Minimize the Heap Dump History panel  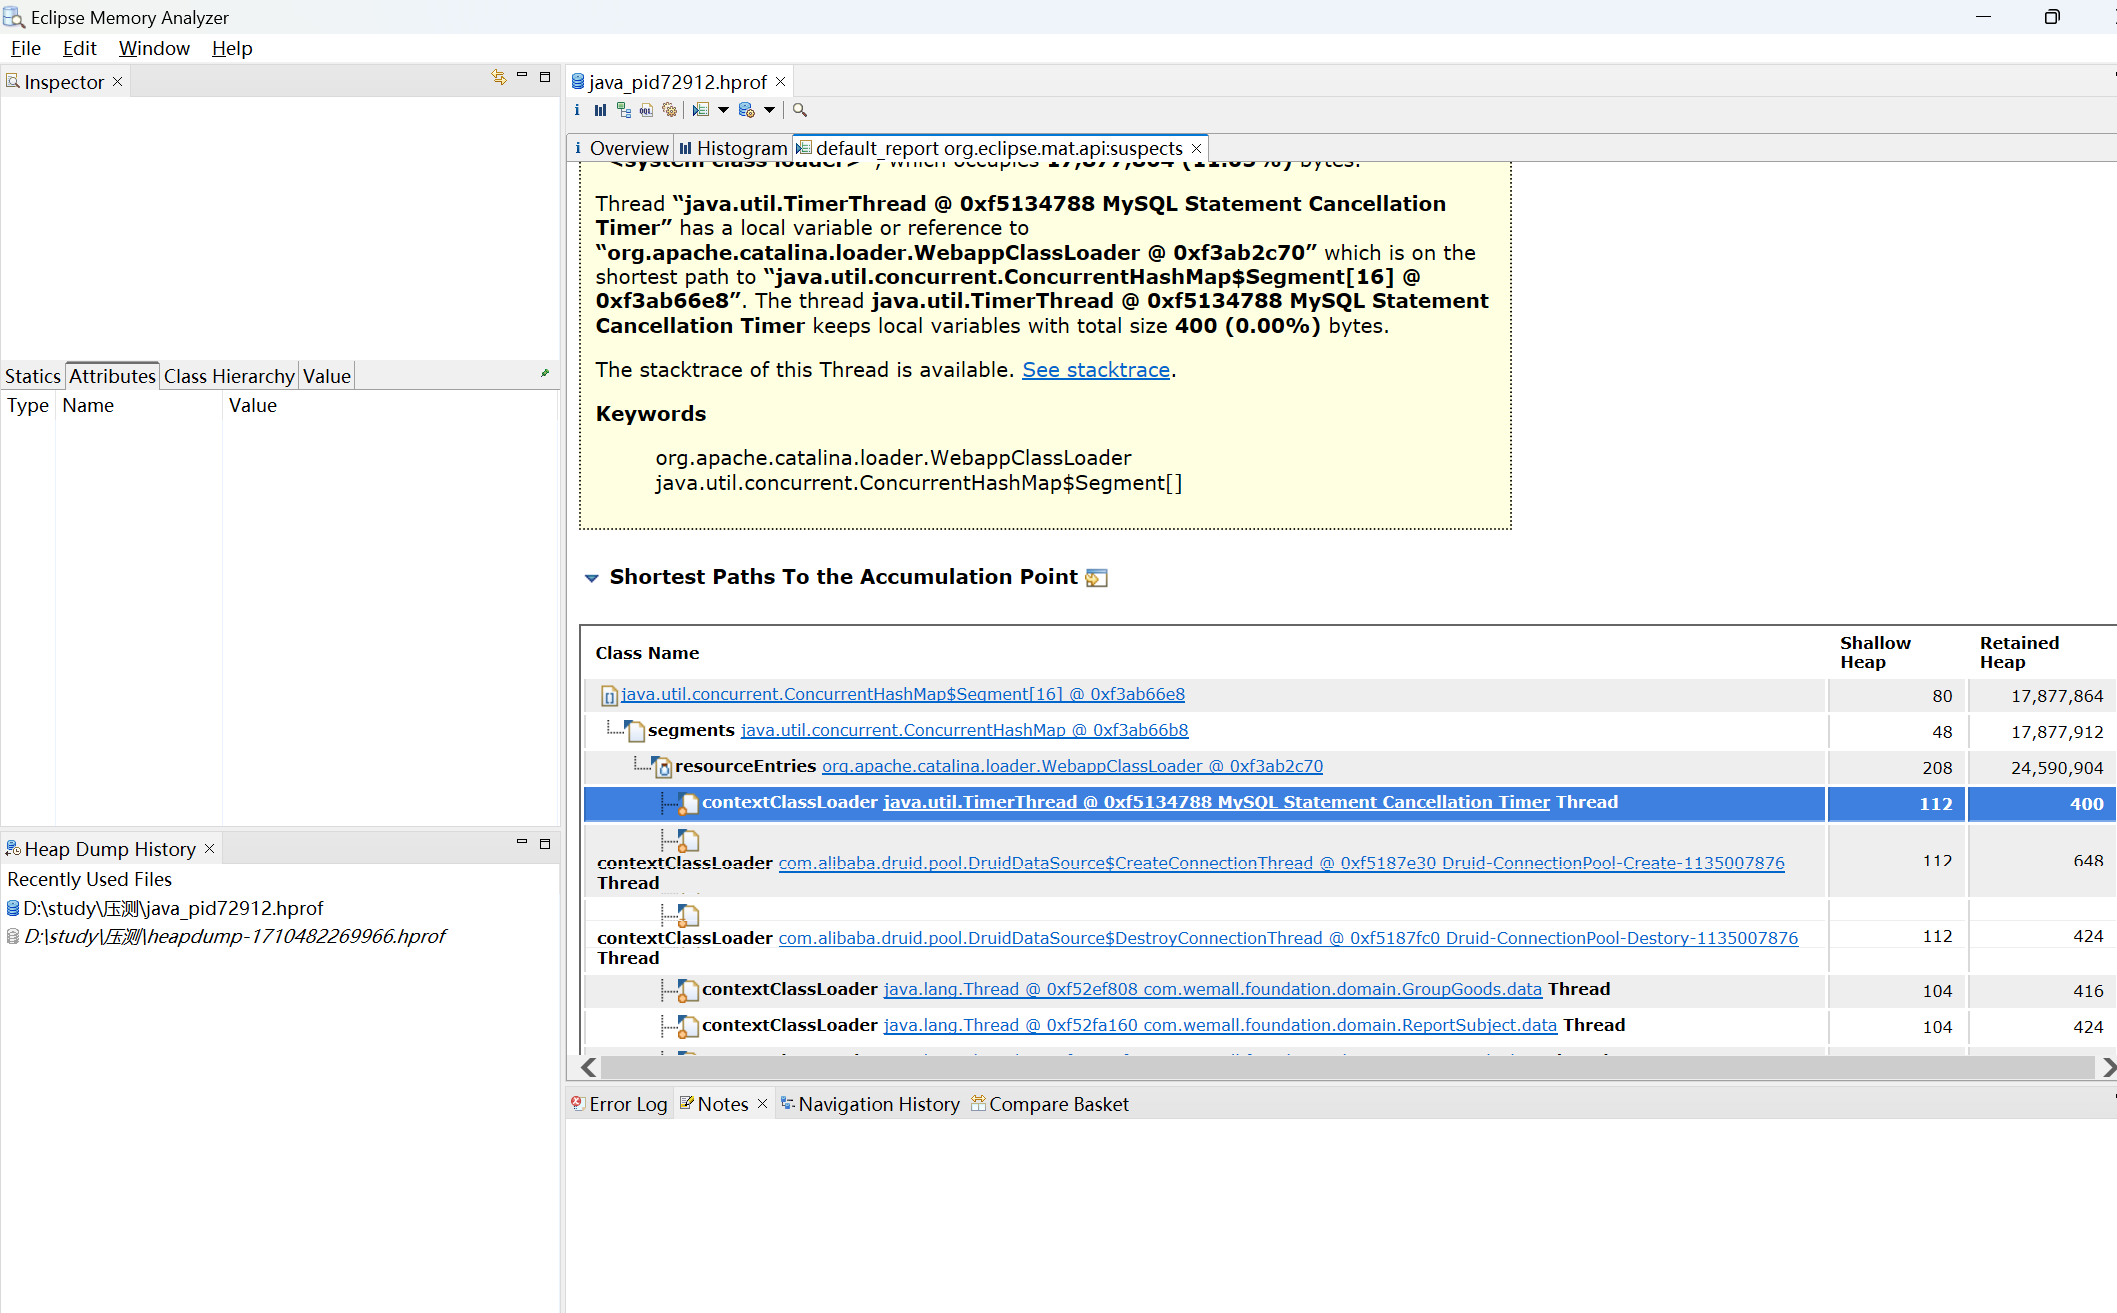pos(521,843)
